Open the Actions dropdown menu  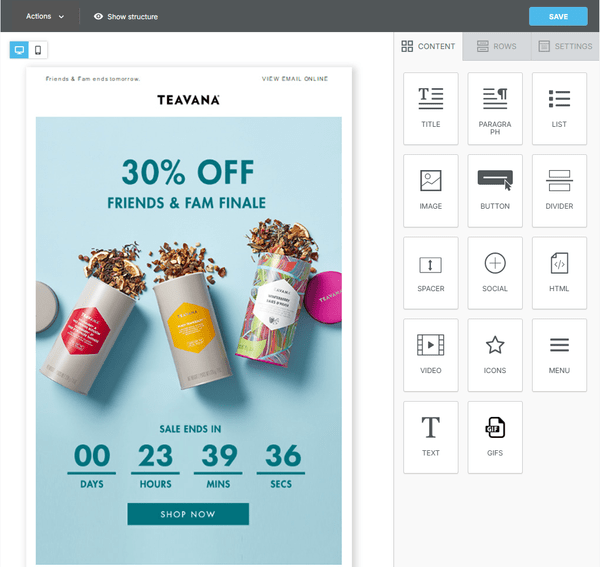tap(45, 16)
